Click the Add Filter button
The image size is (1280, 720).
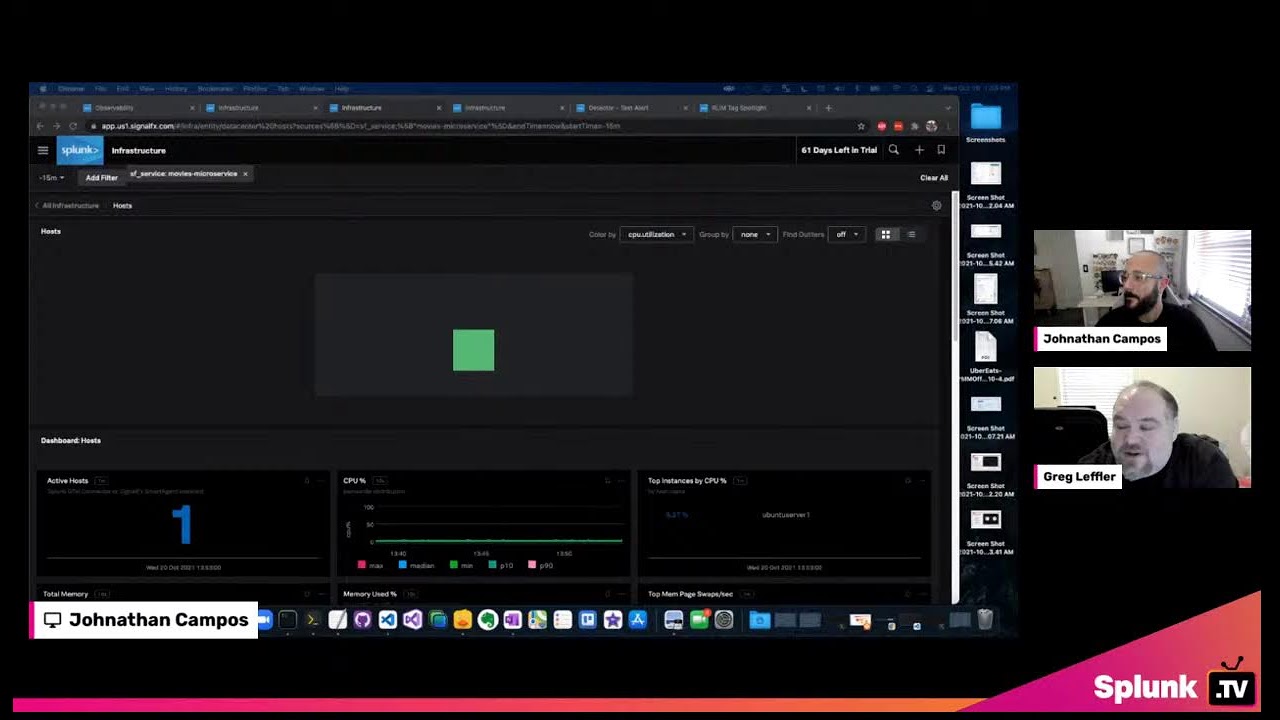[x=101, y=177]
